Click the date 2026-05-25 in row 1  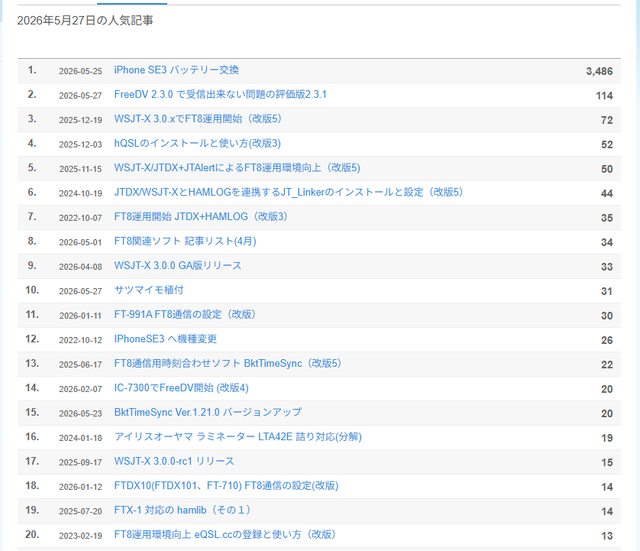(x=80, y=71)
